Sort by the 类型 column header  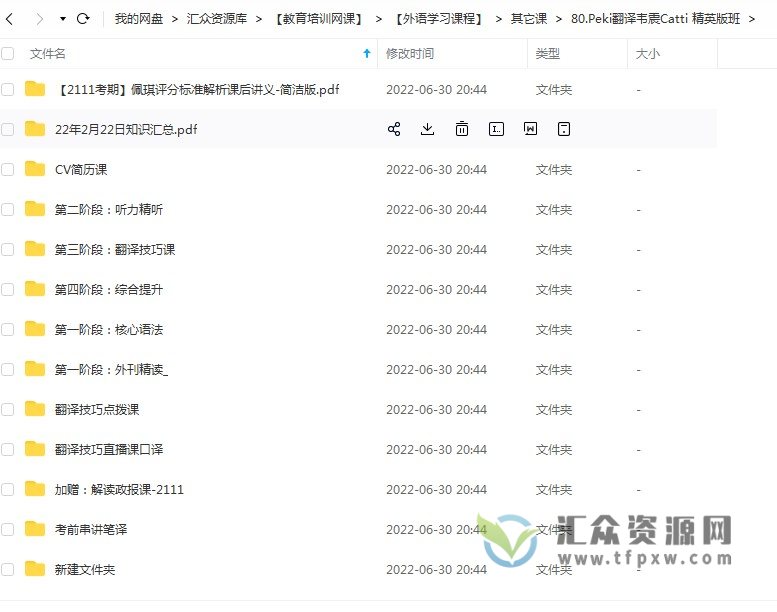pyautogui.click(x=548, y=54)
